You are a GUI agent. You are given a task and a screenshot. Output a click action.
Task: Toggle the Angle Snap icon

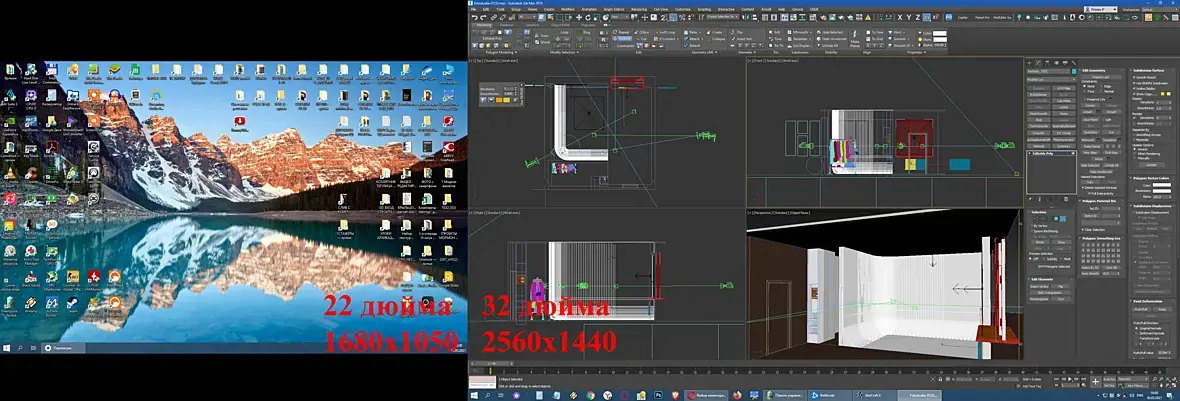673,17
